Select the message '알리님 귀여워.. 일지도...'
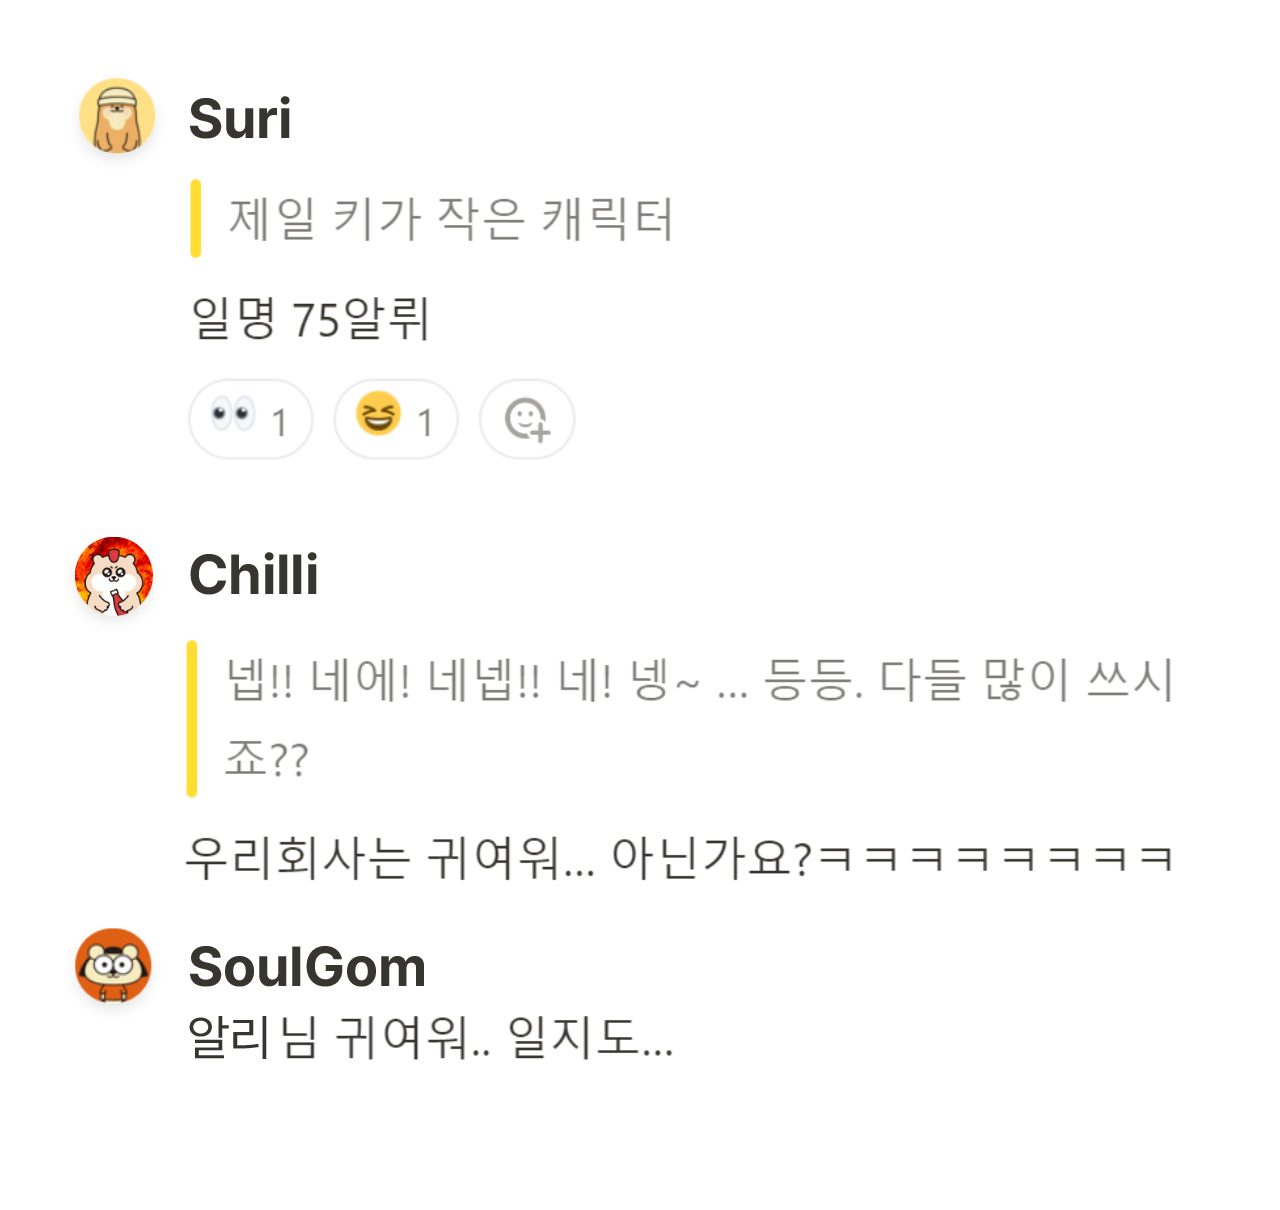 [430, 1045]
